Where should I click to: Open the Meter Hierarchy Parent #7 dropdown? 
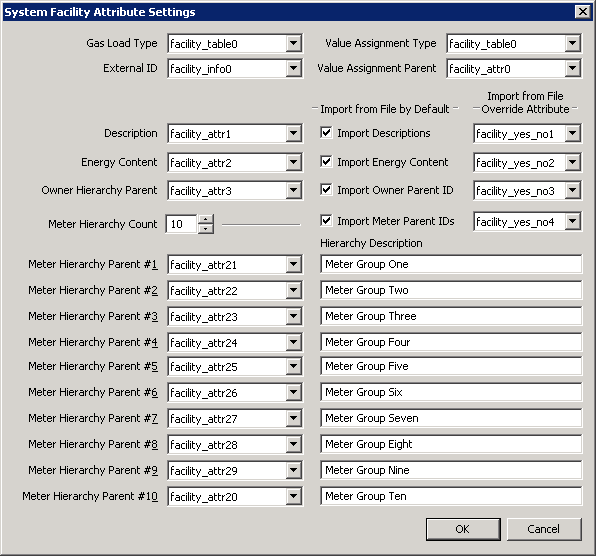293,418
